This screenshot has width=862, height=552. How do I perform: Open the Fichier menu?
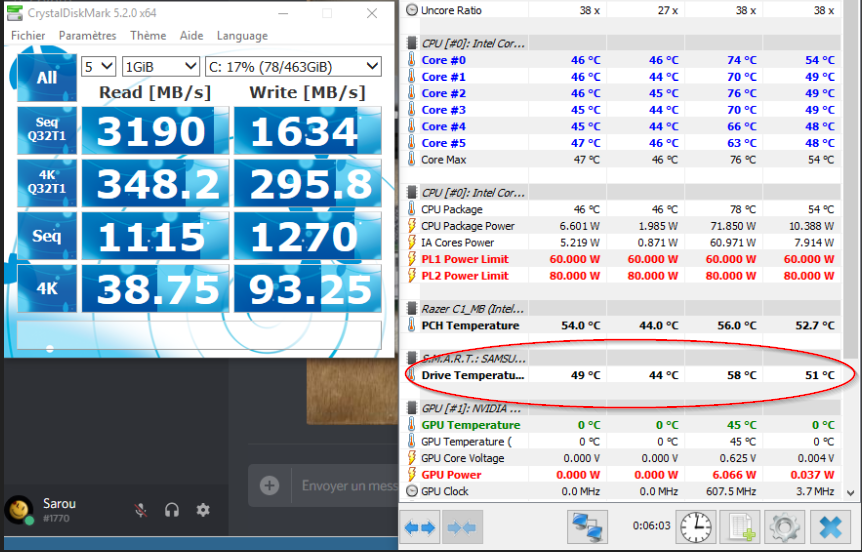point(28,36)
